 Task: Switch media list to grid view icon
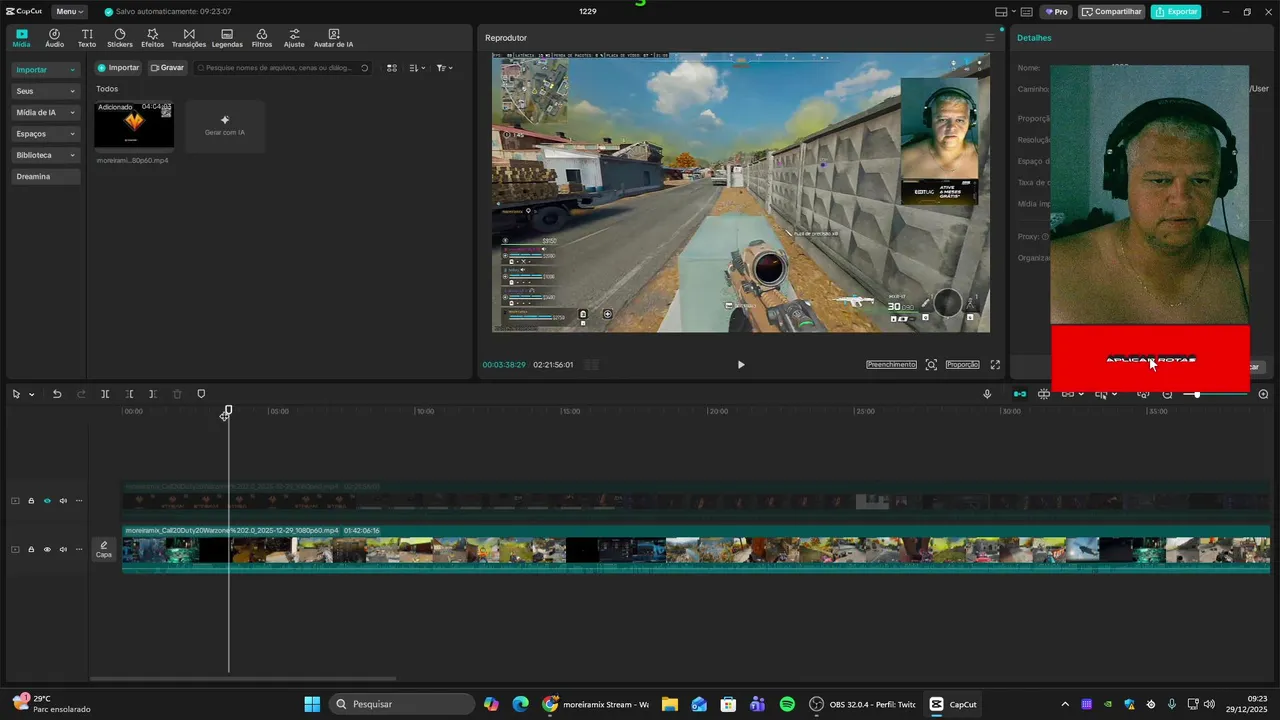(x=392, y=68)
